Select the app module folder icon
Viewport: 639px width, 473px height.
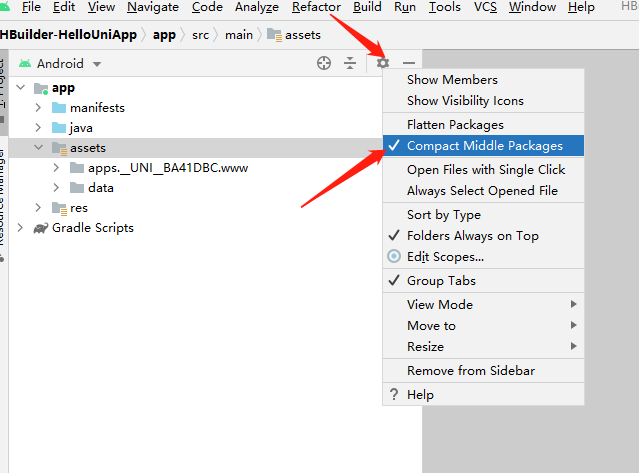point(41,88)
